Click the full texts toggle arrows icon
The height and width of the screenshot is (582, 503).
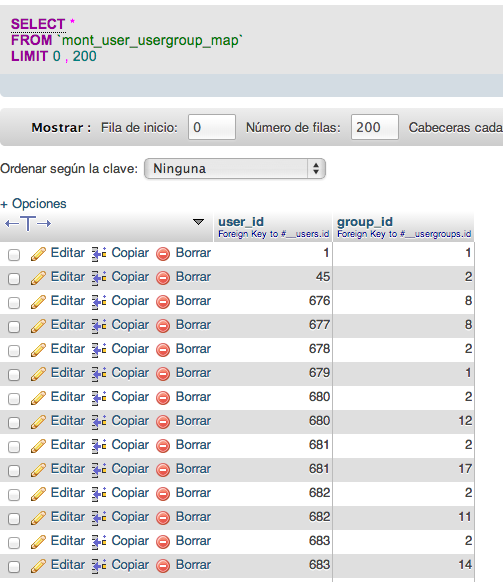click(28, 223)
